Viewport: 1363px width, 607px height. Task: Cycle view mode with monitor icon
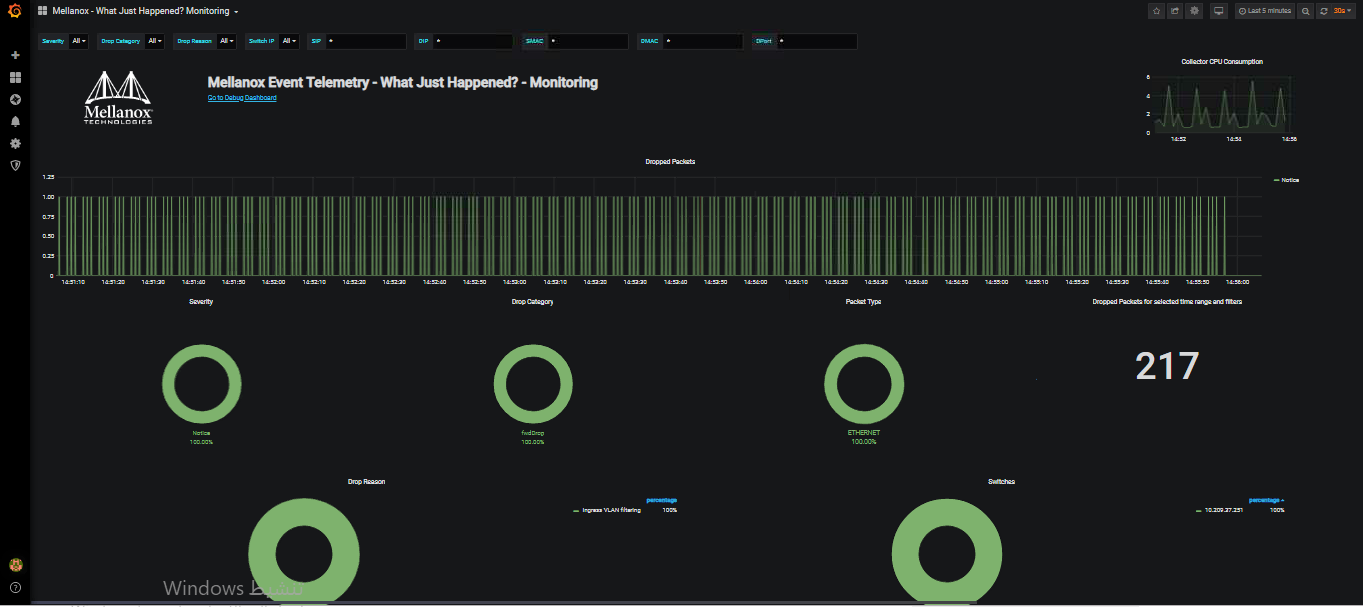pyautogui.click(x=1218, y=11)
